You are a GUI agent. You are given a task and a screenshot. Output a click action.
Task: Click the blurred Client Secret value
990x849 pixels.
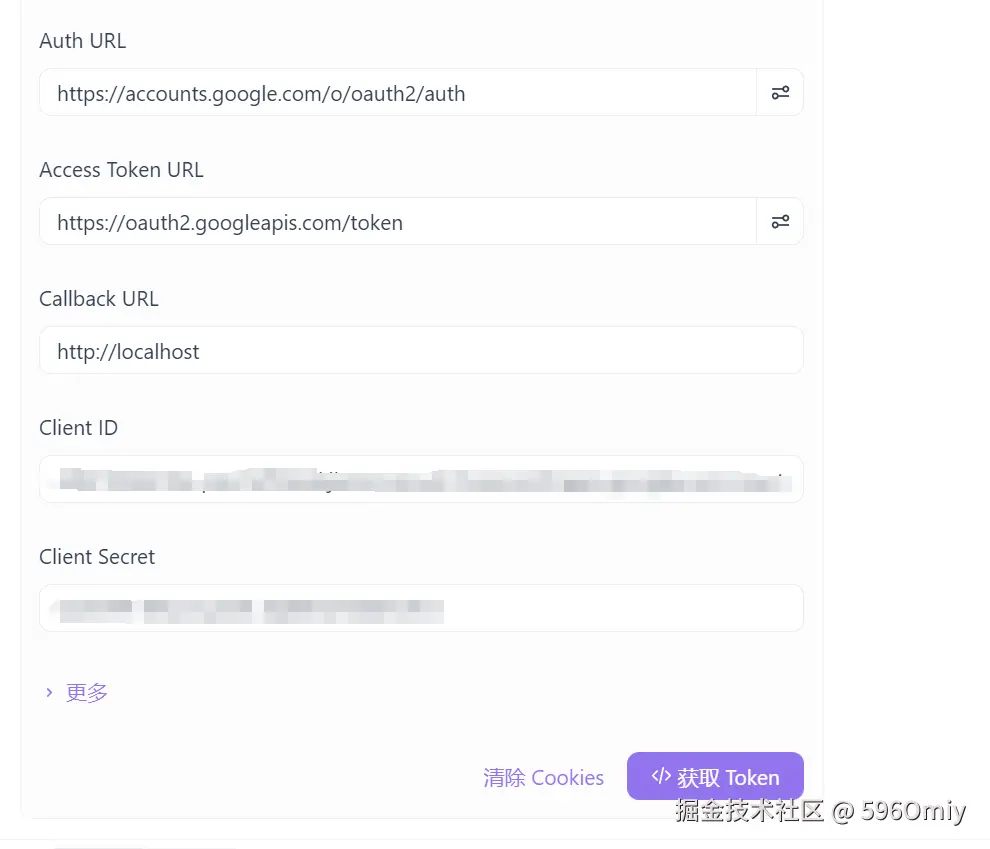point(250,608)
